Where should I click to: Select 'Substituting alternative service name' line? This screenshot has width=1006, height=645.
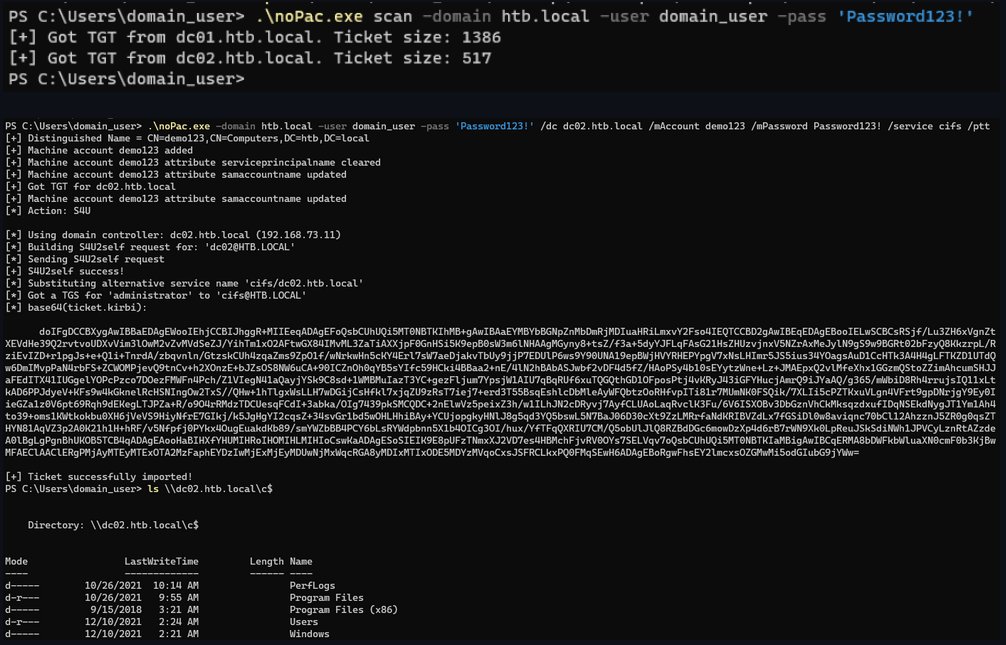184,284
